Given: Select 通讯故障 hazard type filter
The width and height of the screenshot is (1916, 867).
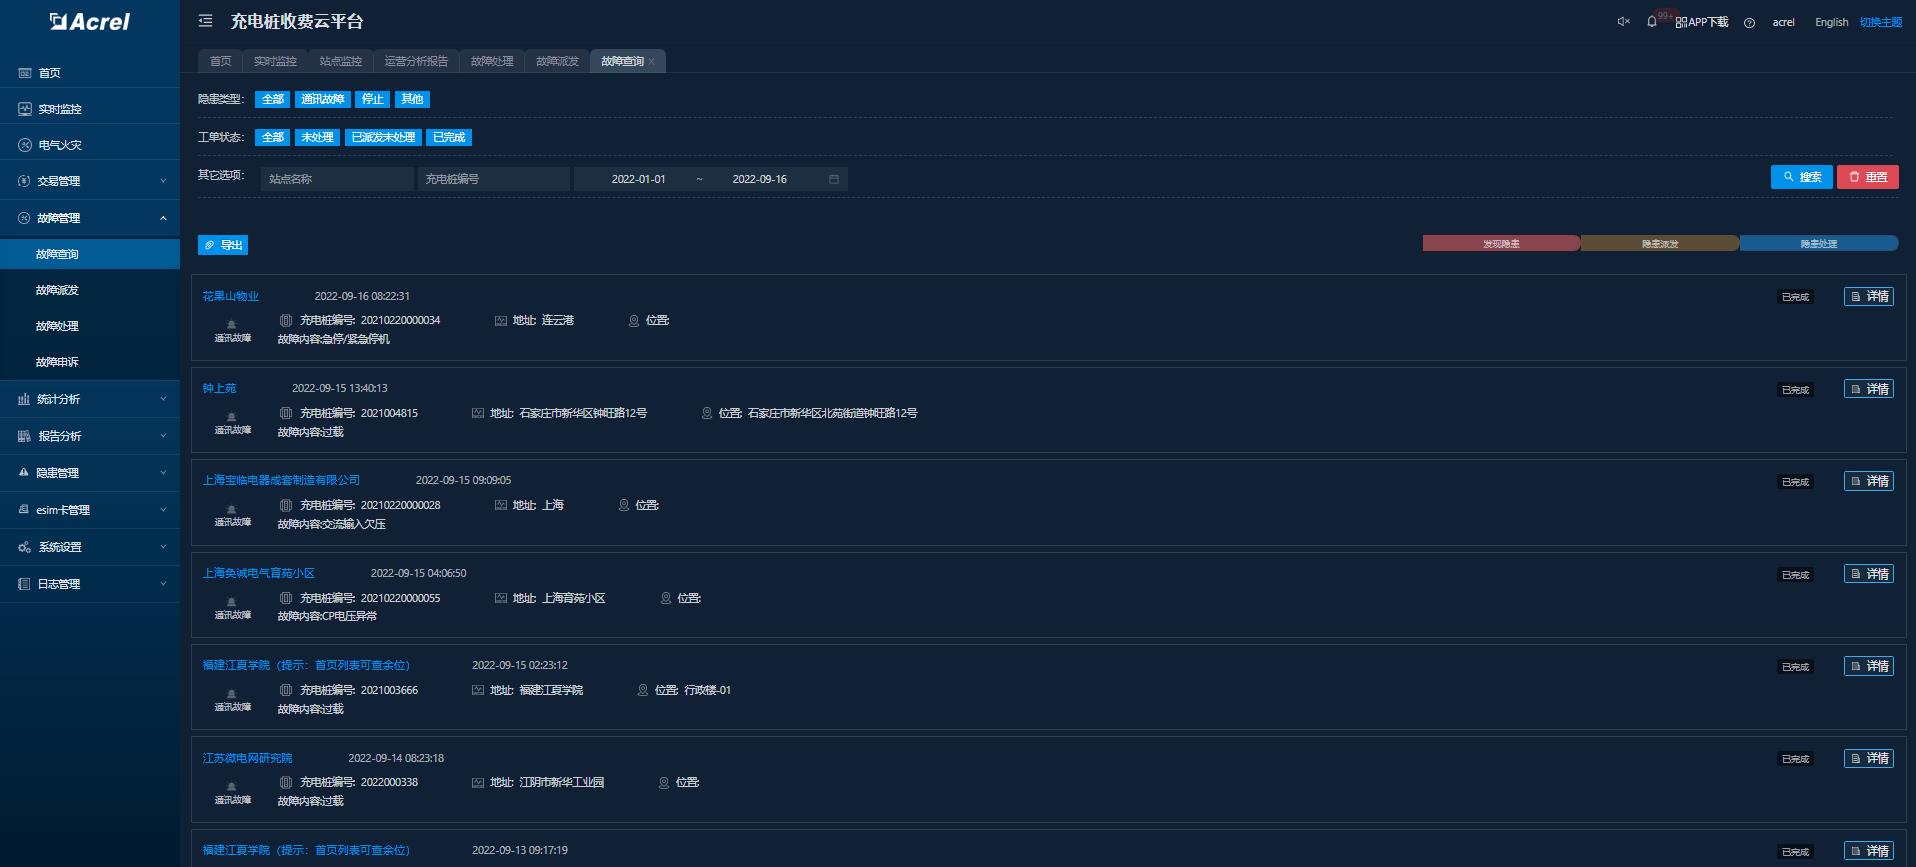Looking at the screenshot, I should 322,99.
